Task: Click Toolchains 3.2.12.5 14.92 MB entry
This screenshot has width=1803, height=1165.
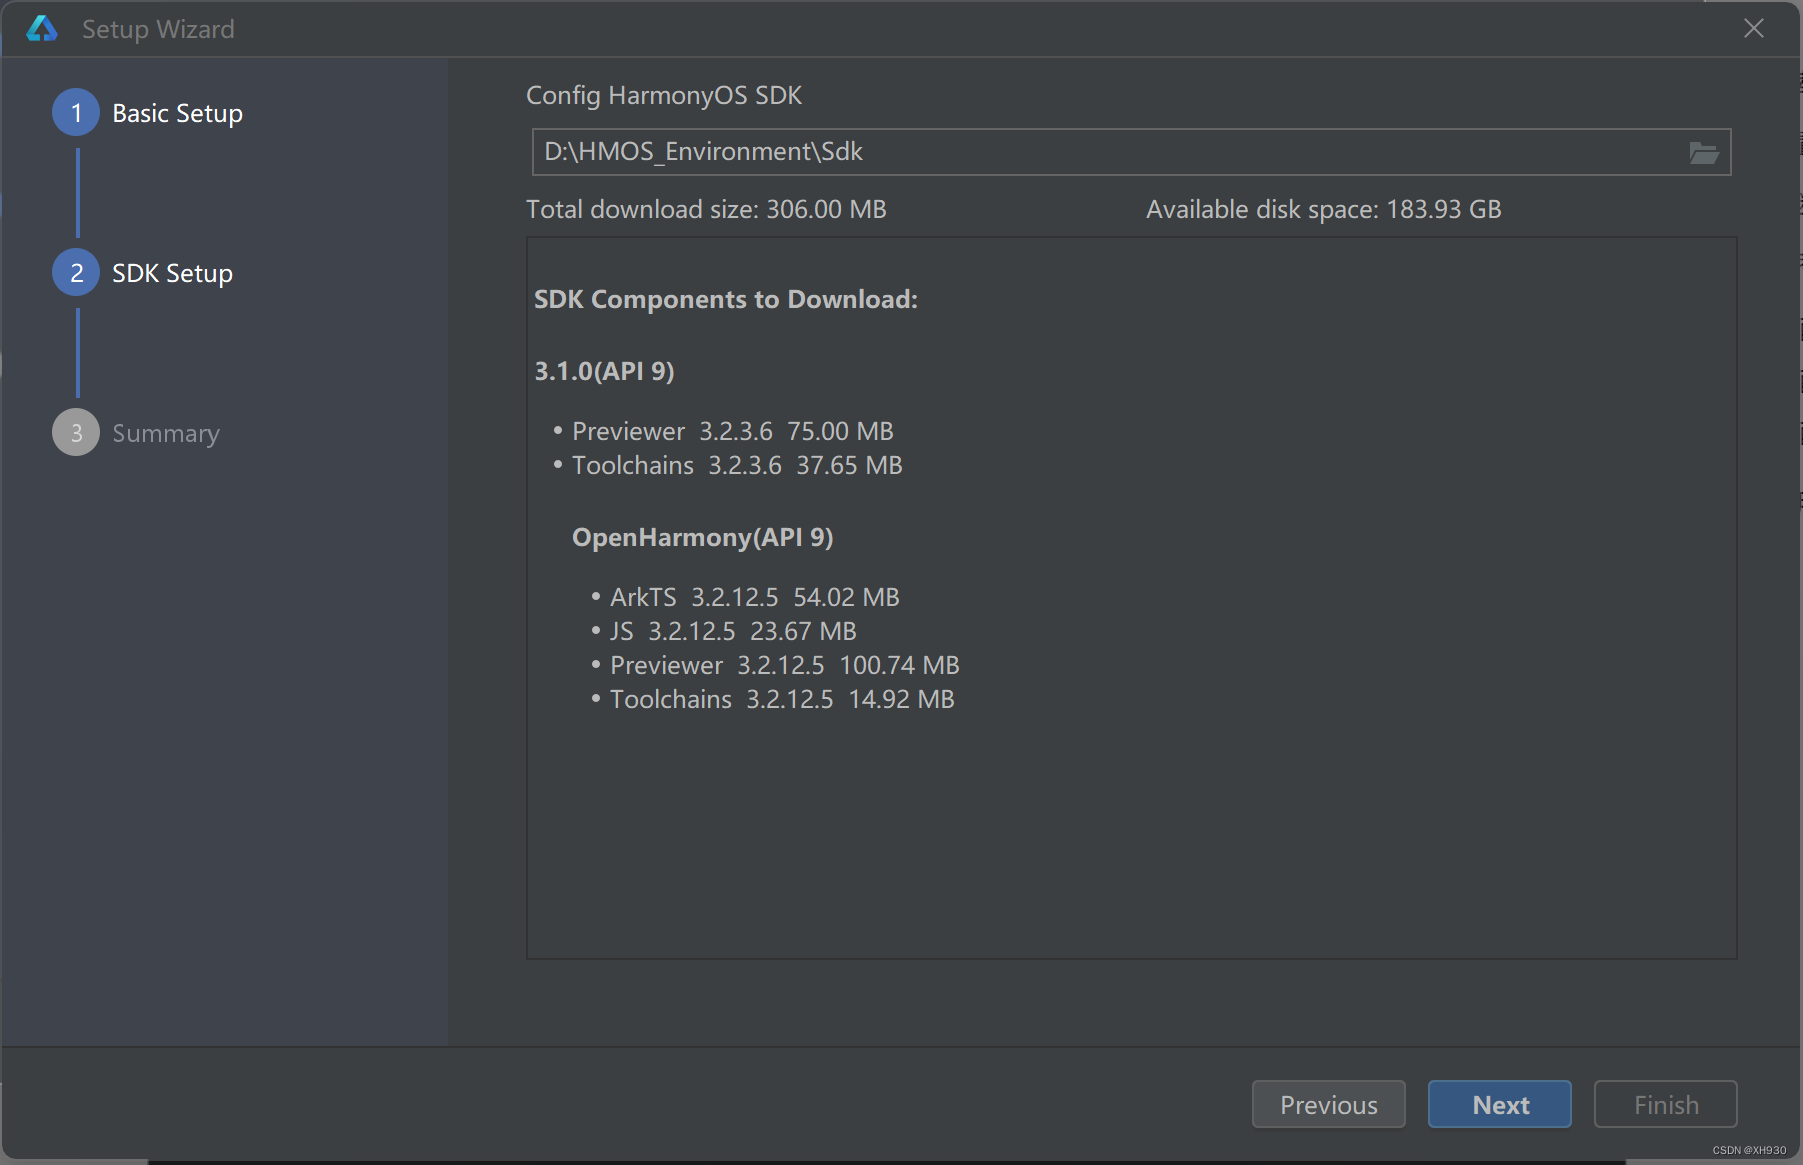Action: 782,699
